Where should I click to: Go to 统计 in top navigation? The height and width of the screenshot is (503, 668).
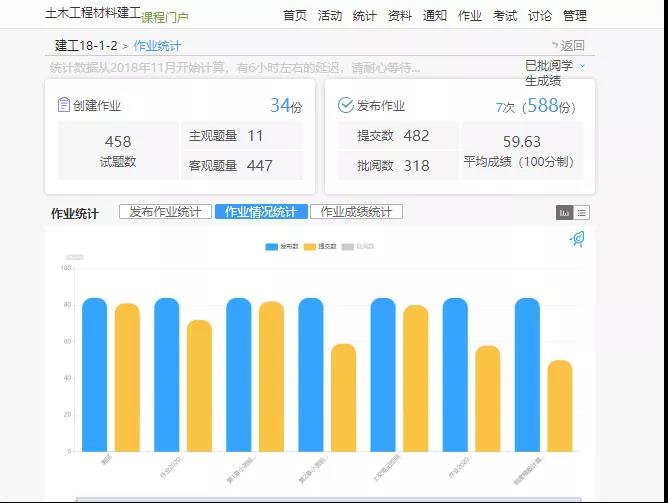click(365, 16)
